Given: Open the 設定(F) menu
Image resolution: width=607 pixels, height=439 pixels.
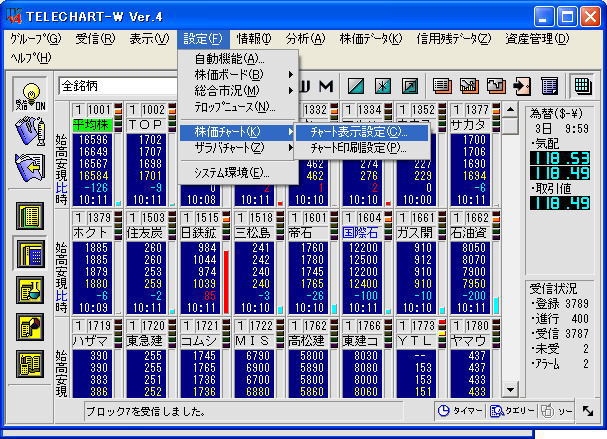Looking at the screenshot, I should pyautogui.click(x=203, y=39).
